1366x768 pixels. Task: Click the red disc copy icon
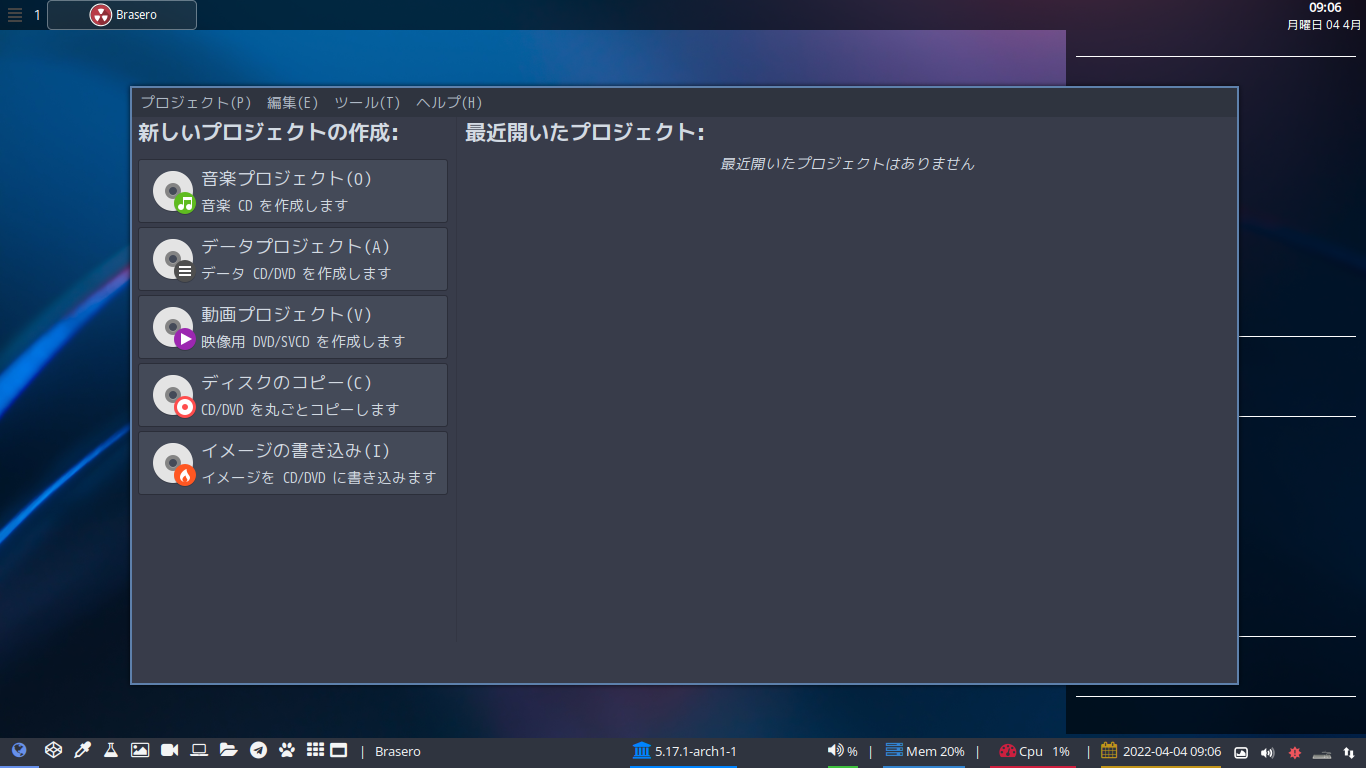coord(171,394)
